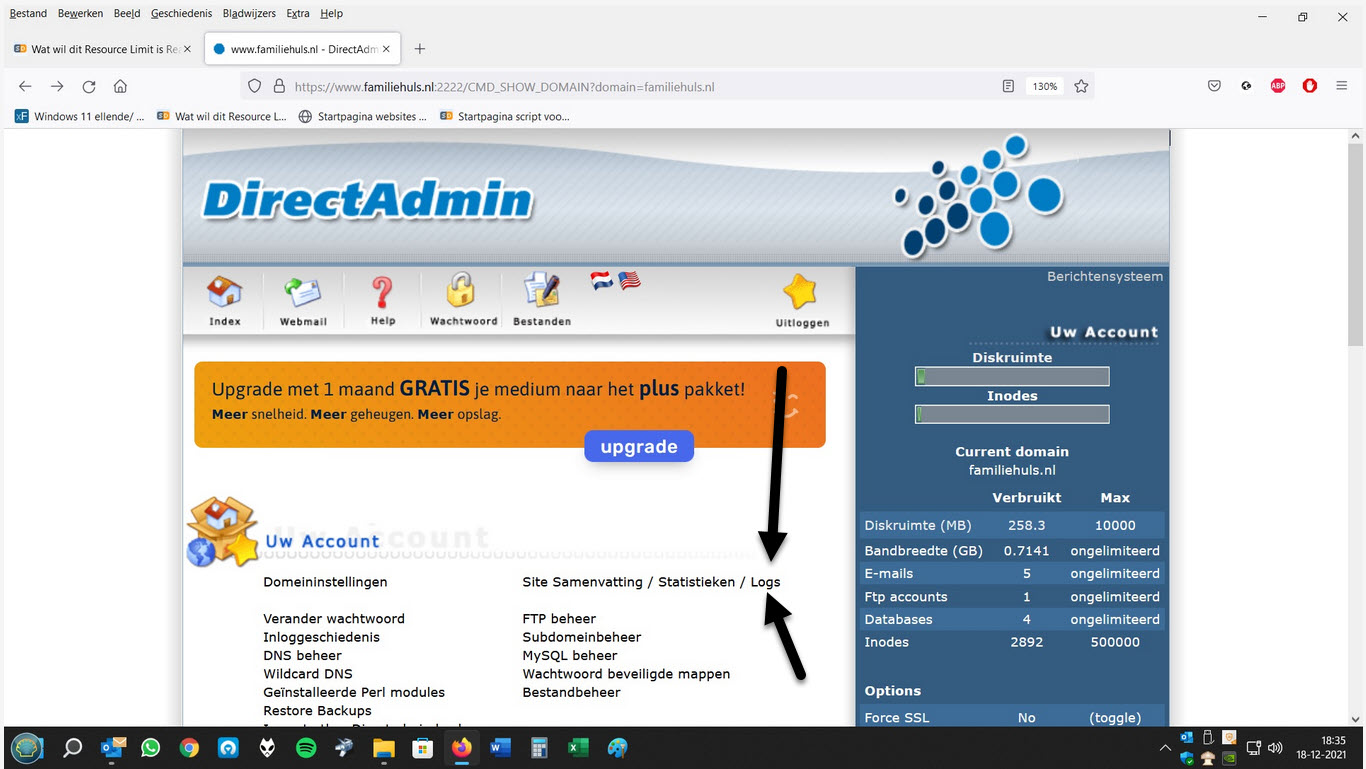This screenshot has width=1366, height=769.
Task: Open Word from the taskbar
Action: click(x=500, y=747)
